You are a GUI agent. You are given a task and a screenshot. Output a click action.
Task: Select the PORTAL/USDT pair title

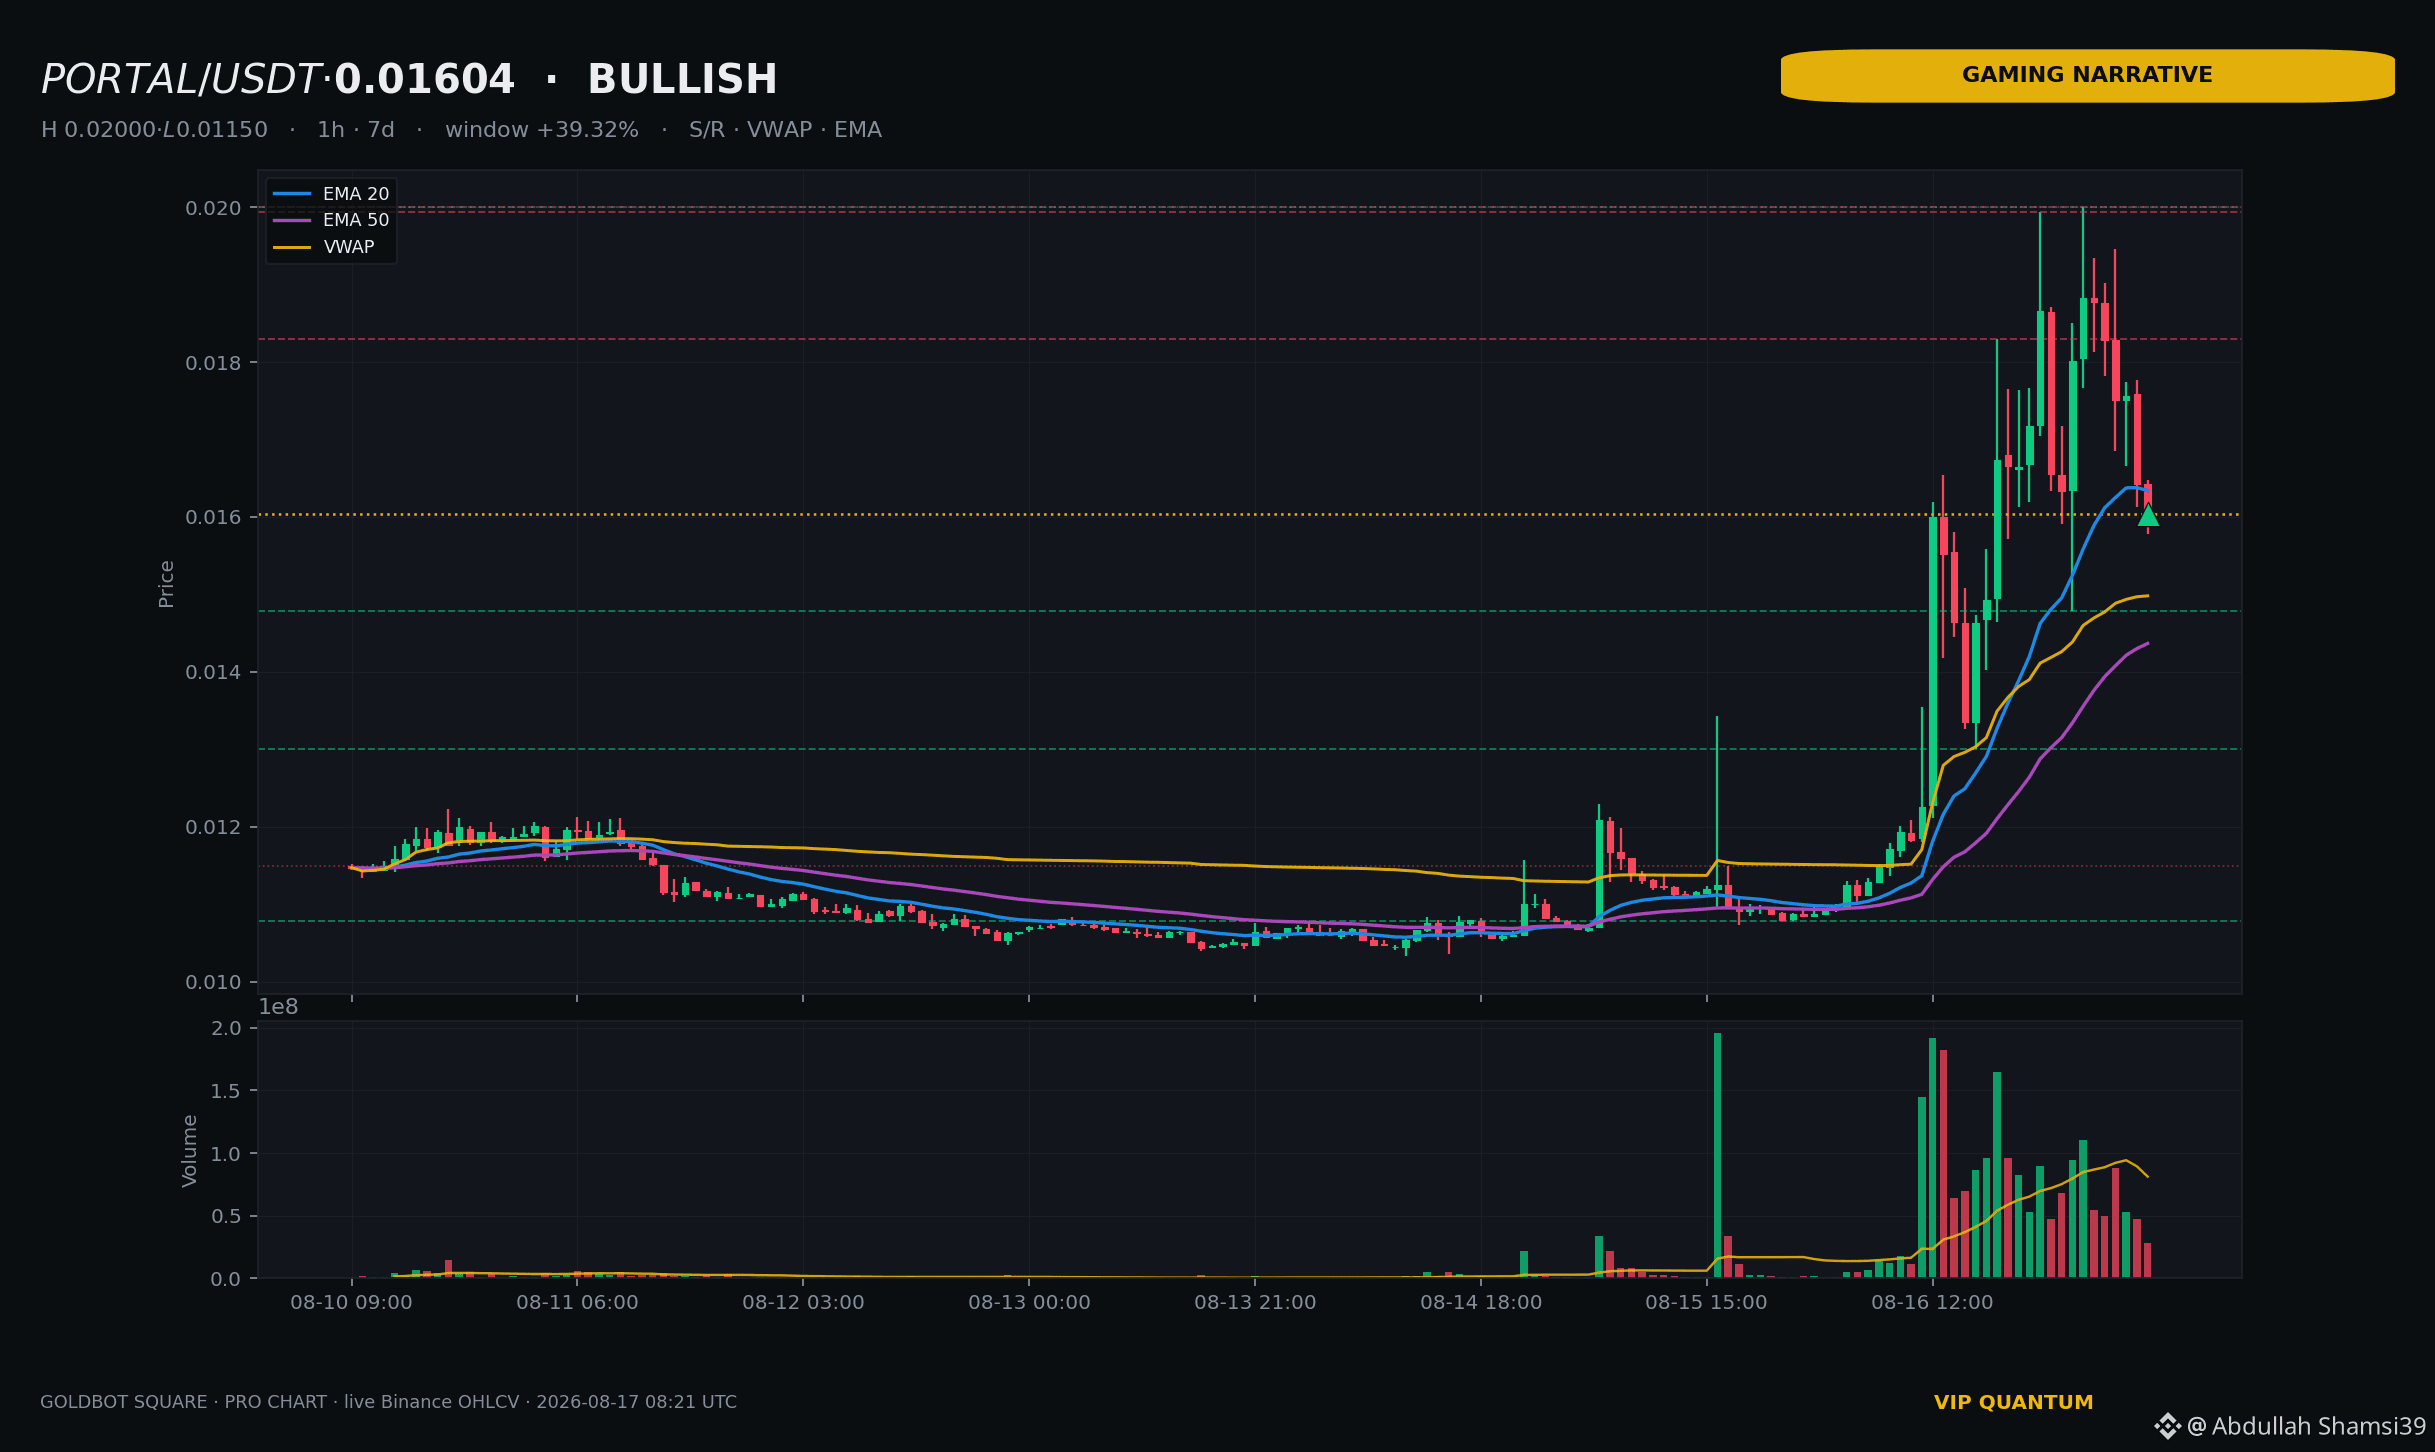click(x=180, y=80)
